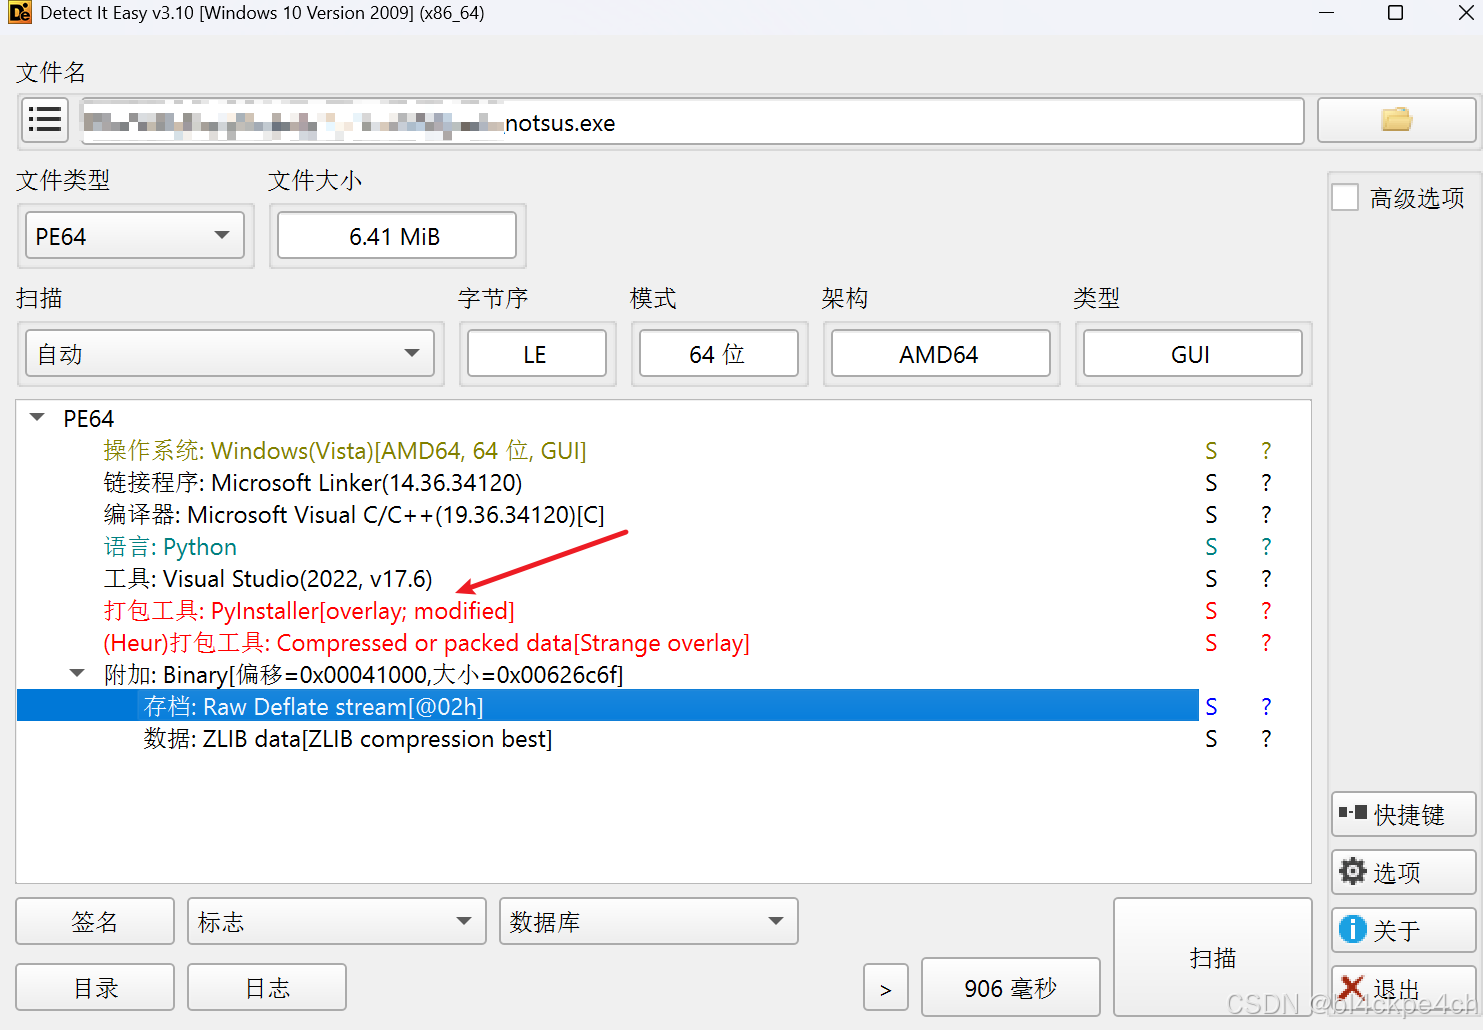Maximize the Detect It Easy window

[x=1396, y=13]
